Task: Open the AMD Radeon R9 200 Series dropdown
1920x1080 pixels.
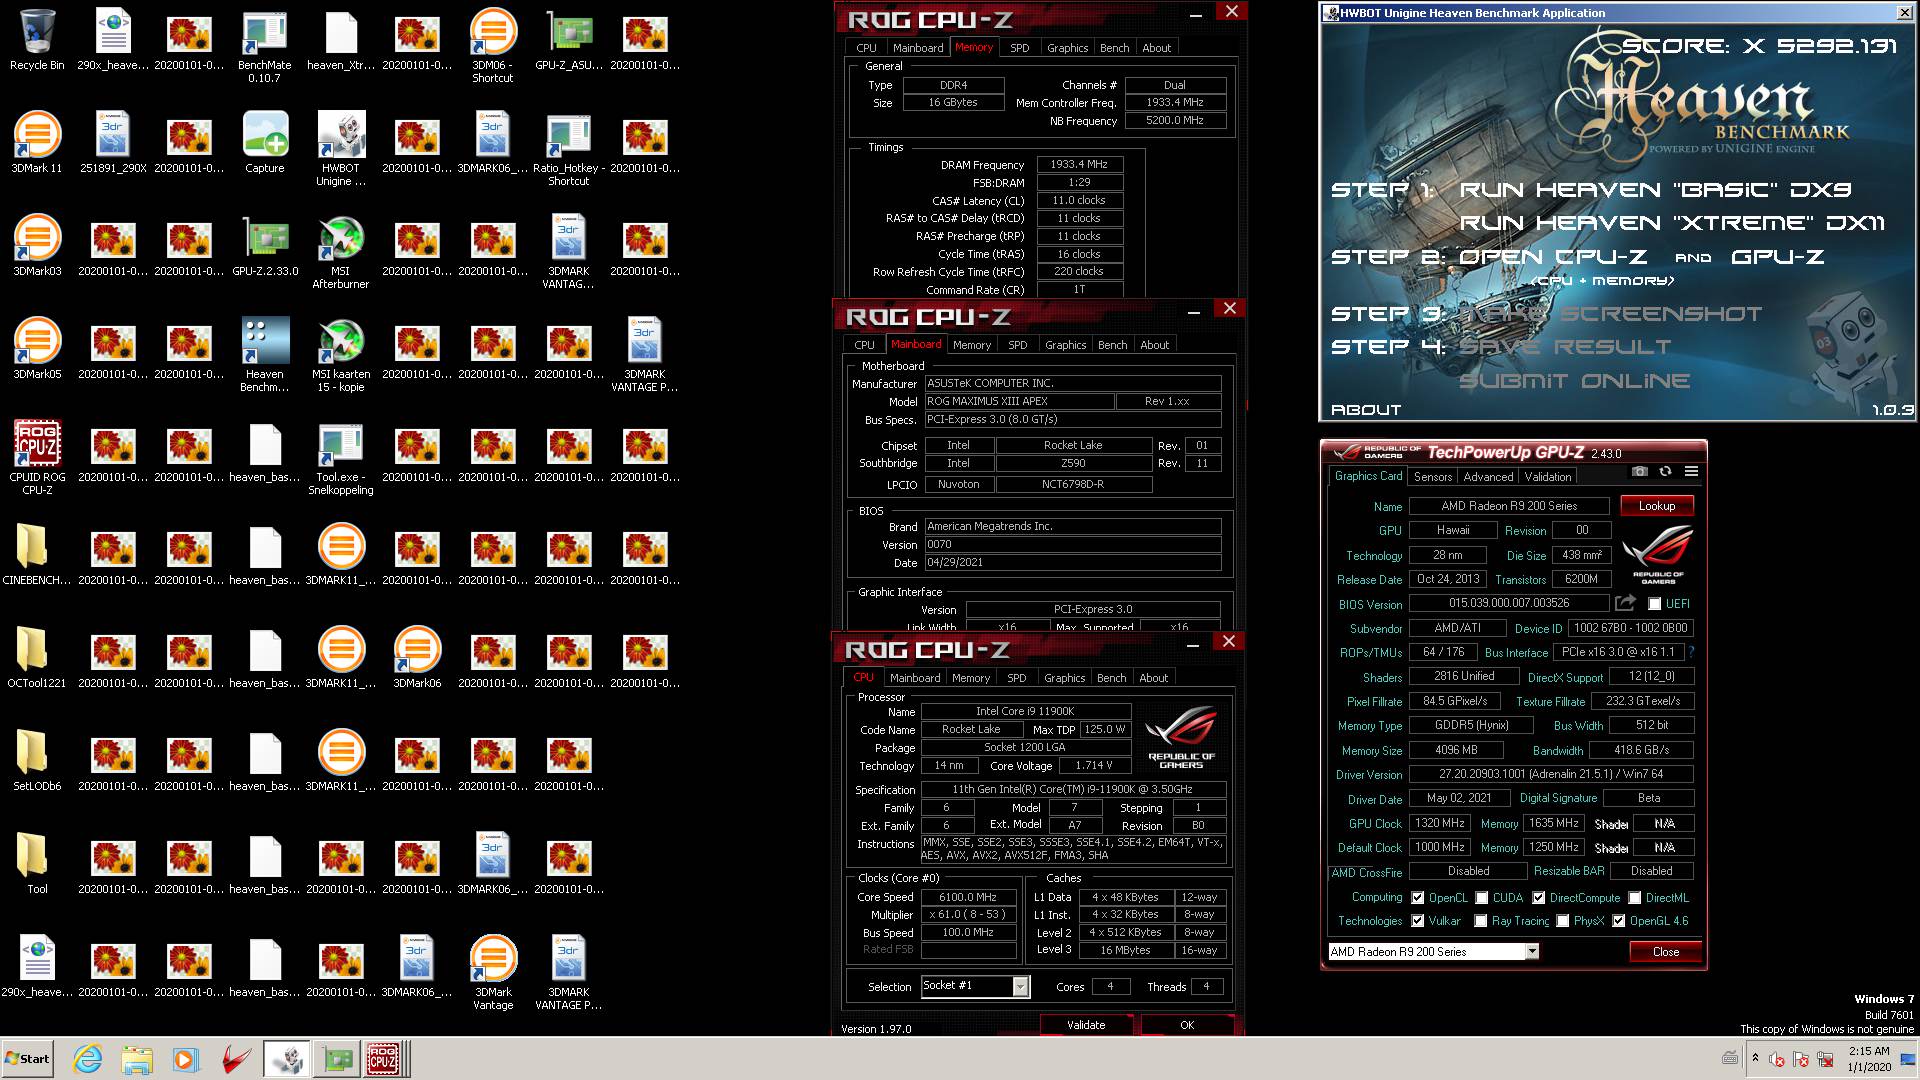Action: (1532, 952)
